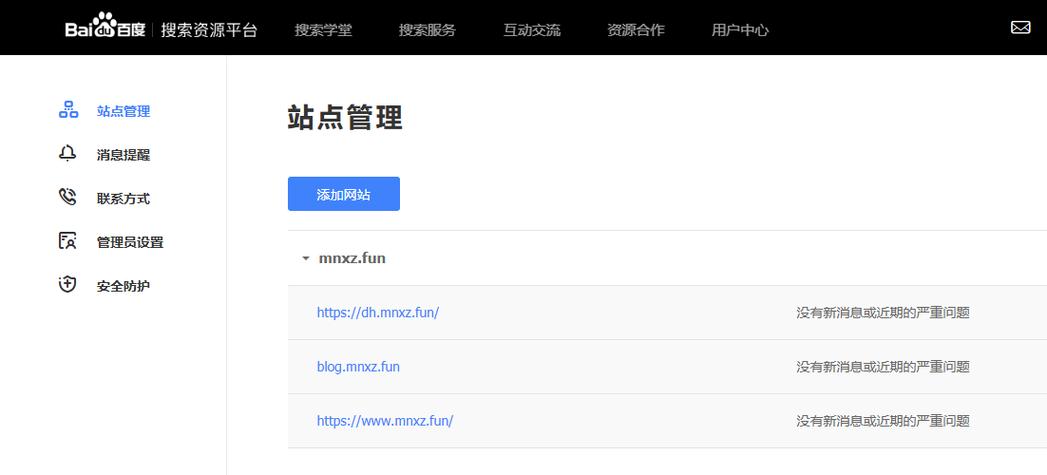Select 联系方式 in the sidebar
Viewport: 1047px width, 475px height.
[124, 198]
